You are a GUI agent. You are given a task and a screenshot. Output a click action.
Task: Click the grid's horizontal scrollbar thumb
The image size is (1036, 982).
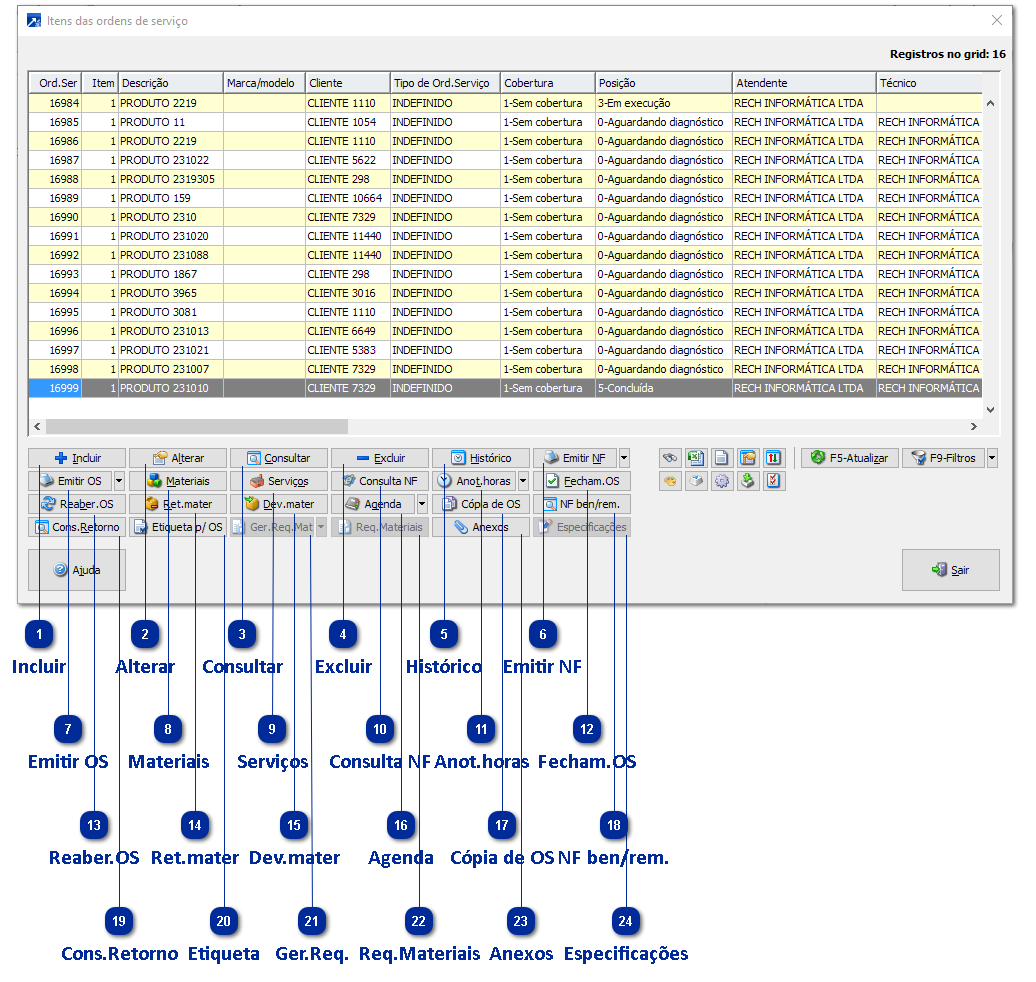point(195,426)
